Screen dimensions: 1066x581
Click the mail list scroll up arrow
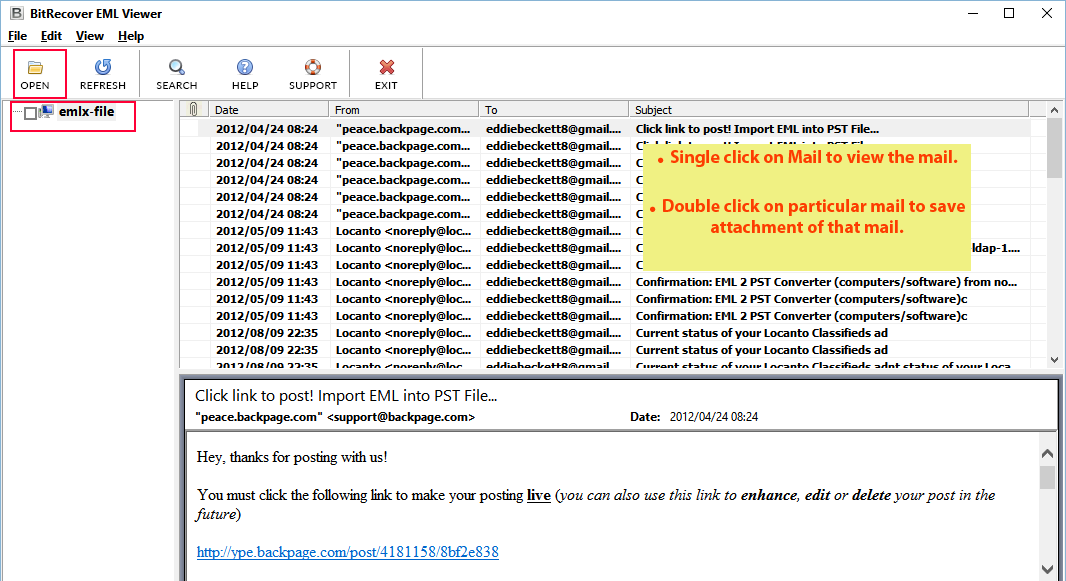[x=1054, y=109]
